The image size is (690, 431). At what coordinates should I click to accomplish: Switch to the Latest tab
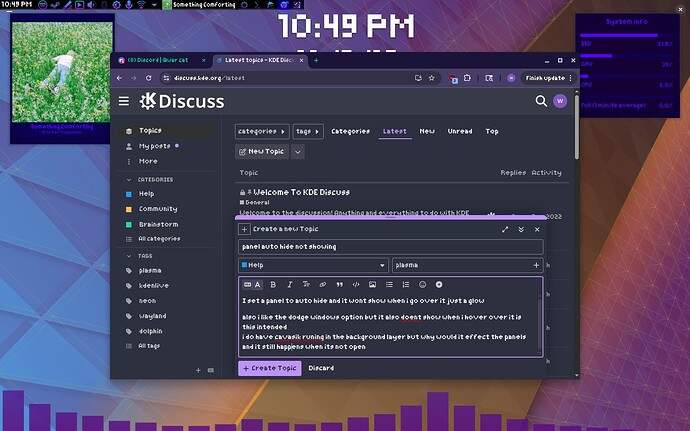point(395,131)
